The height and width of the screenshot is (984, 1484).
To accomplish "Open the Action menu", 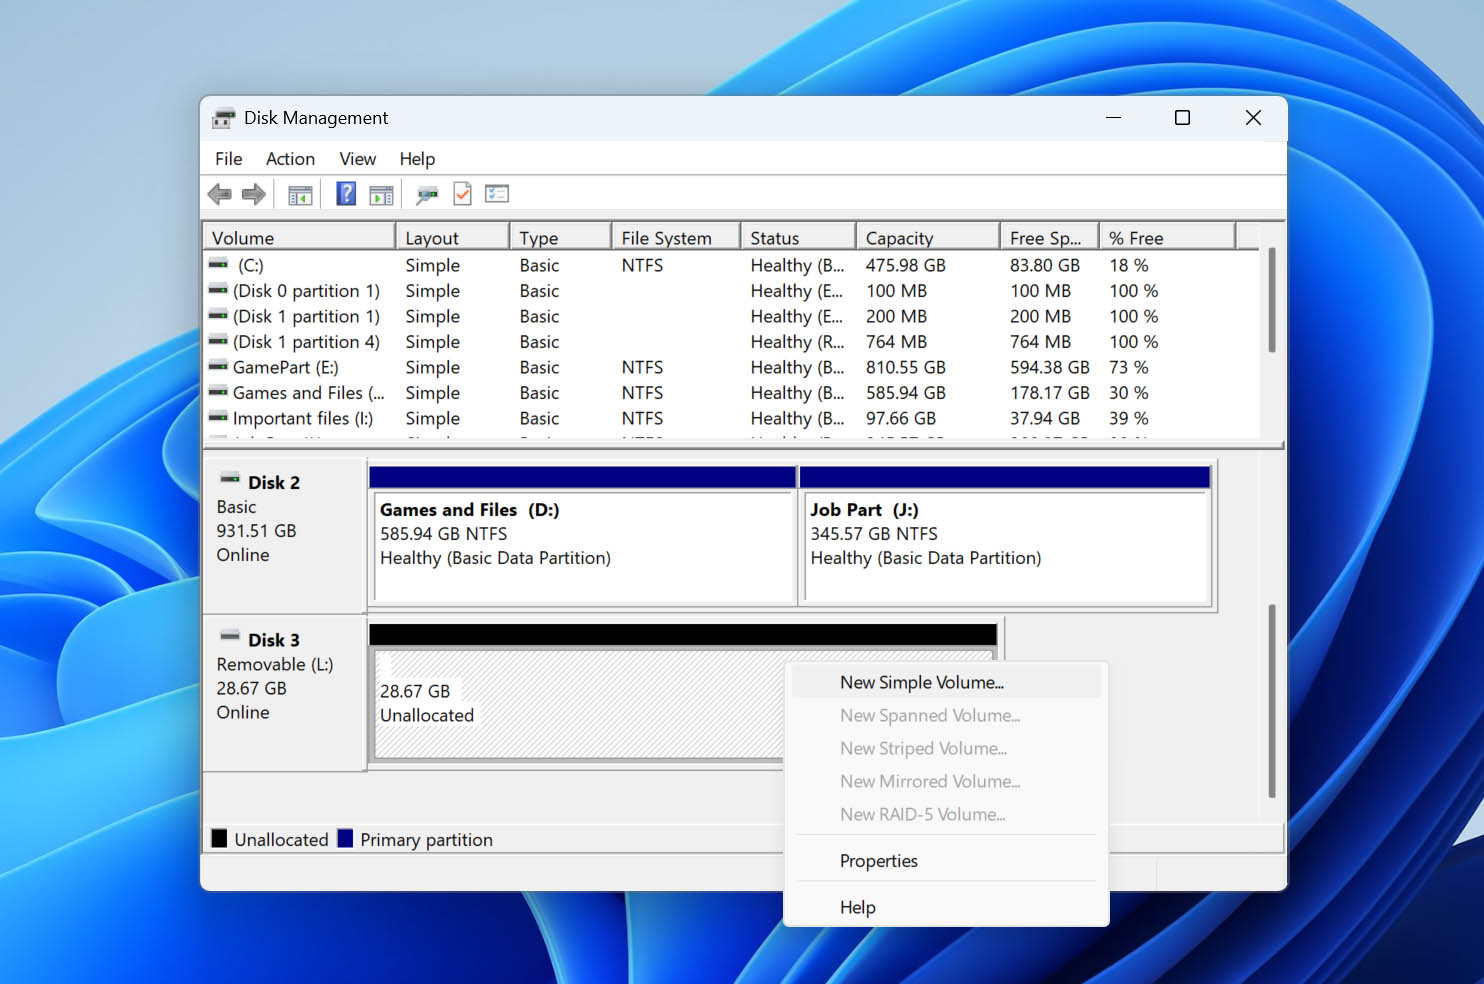I will pyautogui.click(x=290, y=159).
